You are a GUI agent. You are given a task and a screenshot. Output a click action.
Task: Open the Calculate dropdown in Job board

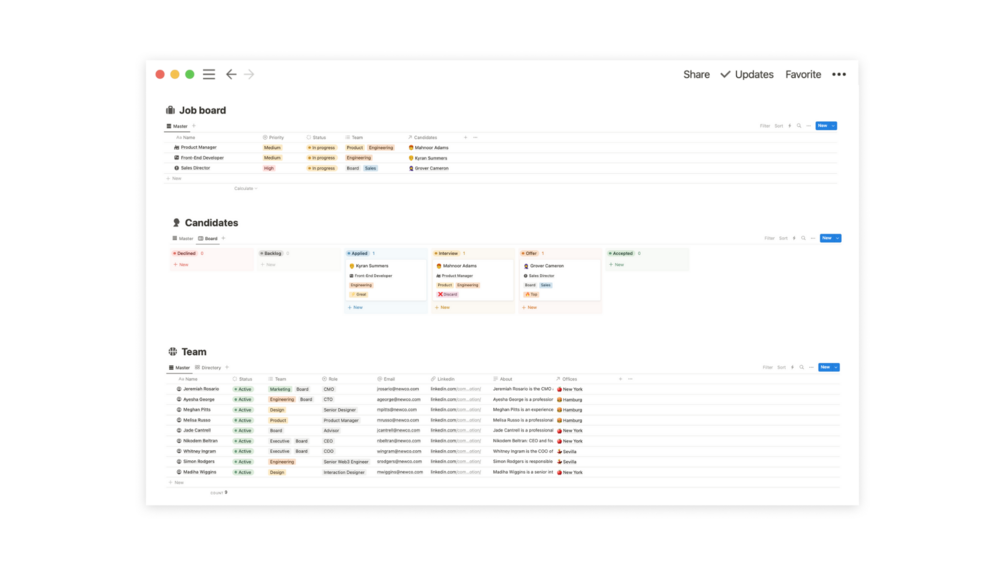(245, 188)
